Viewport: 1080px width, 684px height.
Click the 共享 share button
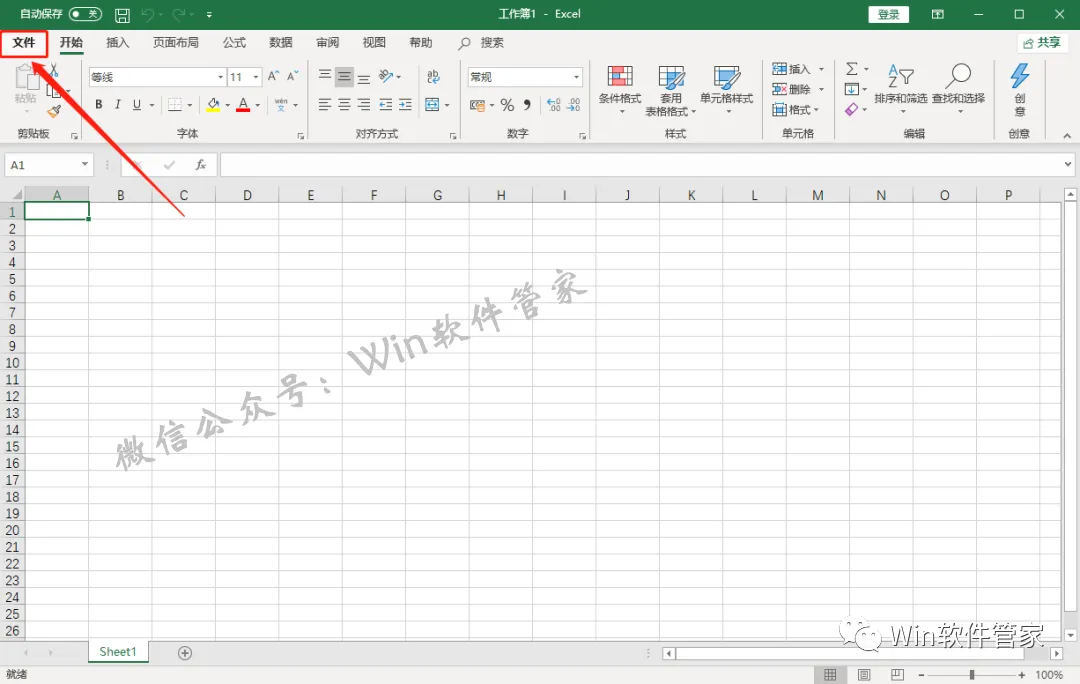[x=1042, y=43]
